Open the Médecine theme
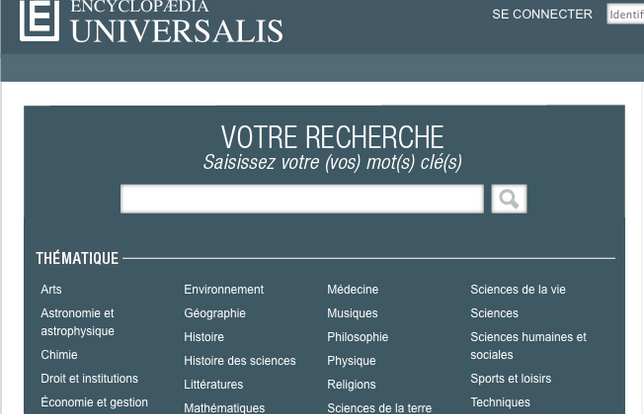Screen dimensions: 644x414 (x=353, y=290)
